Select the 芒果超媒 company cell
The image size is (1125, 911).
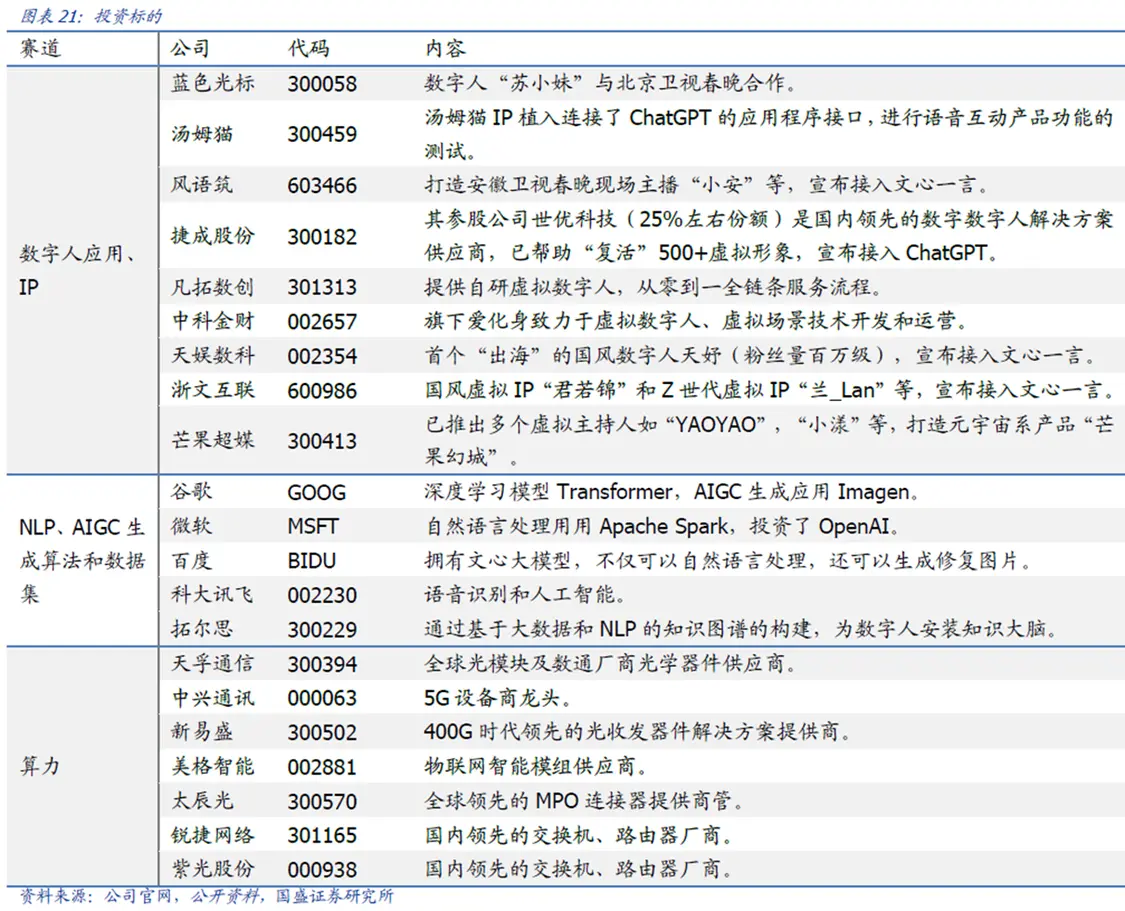click(212, 440)
